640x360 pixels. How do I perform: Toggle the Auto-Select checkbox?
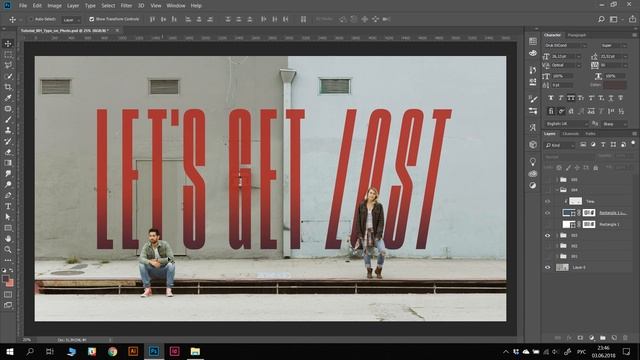pyautogui.click(x=31, y=19)
